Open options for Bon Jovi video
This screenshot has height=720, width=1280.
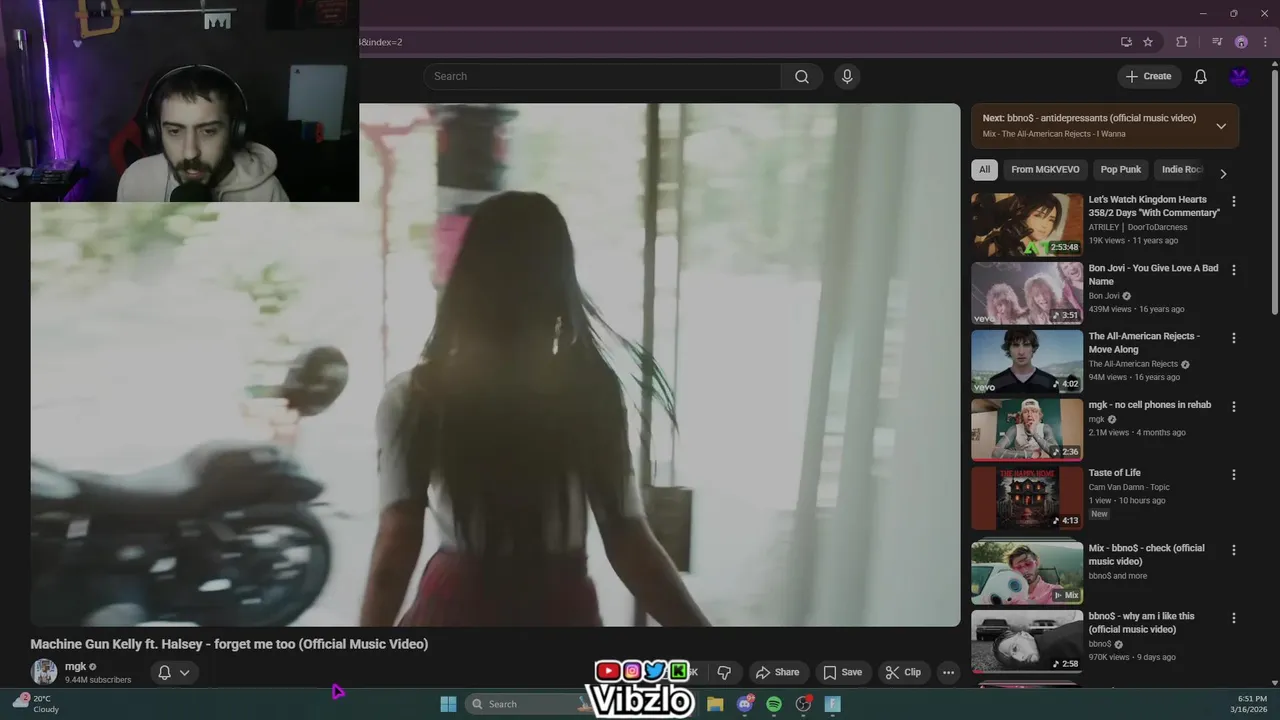coord(1233,270)
